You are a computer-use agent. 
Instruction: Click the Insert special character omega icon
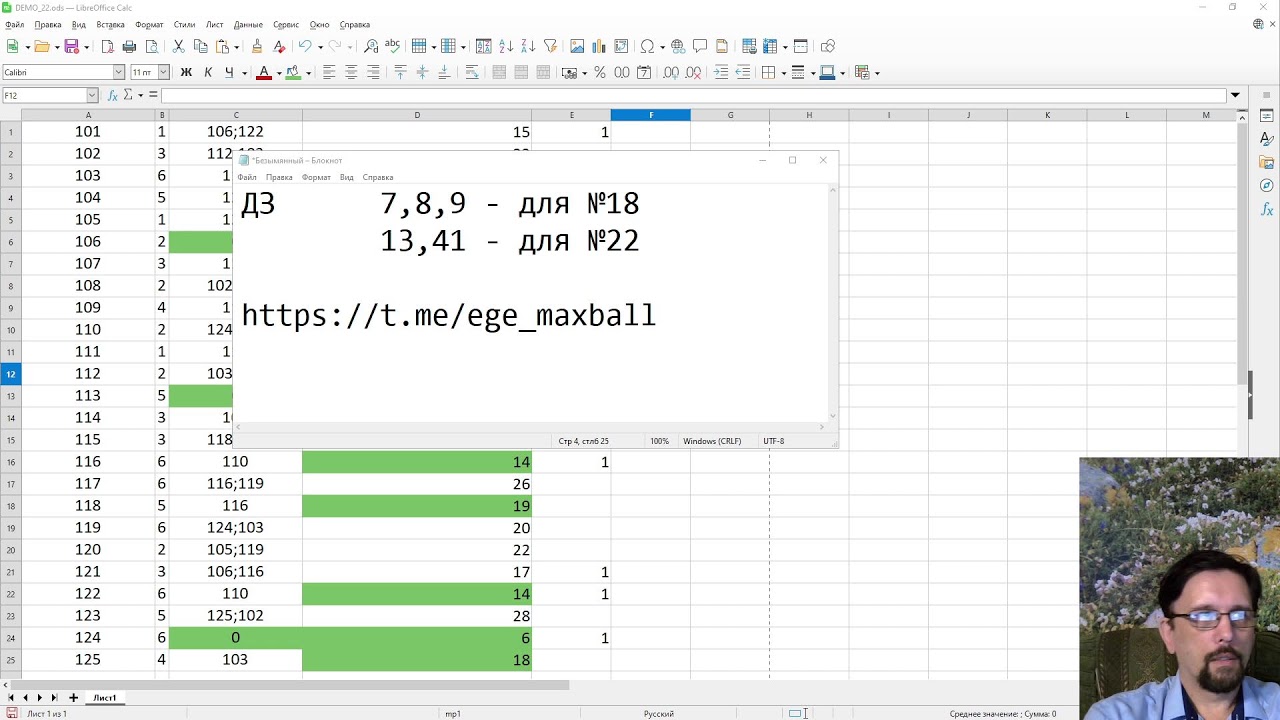click(x=647, y=46)
